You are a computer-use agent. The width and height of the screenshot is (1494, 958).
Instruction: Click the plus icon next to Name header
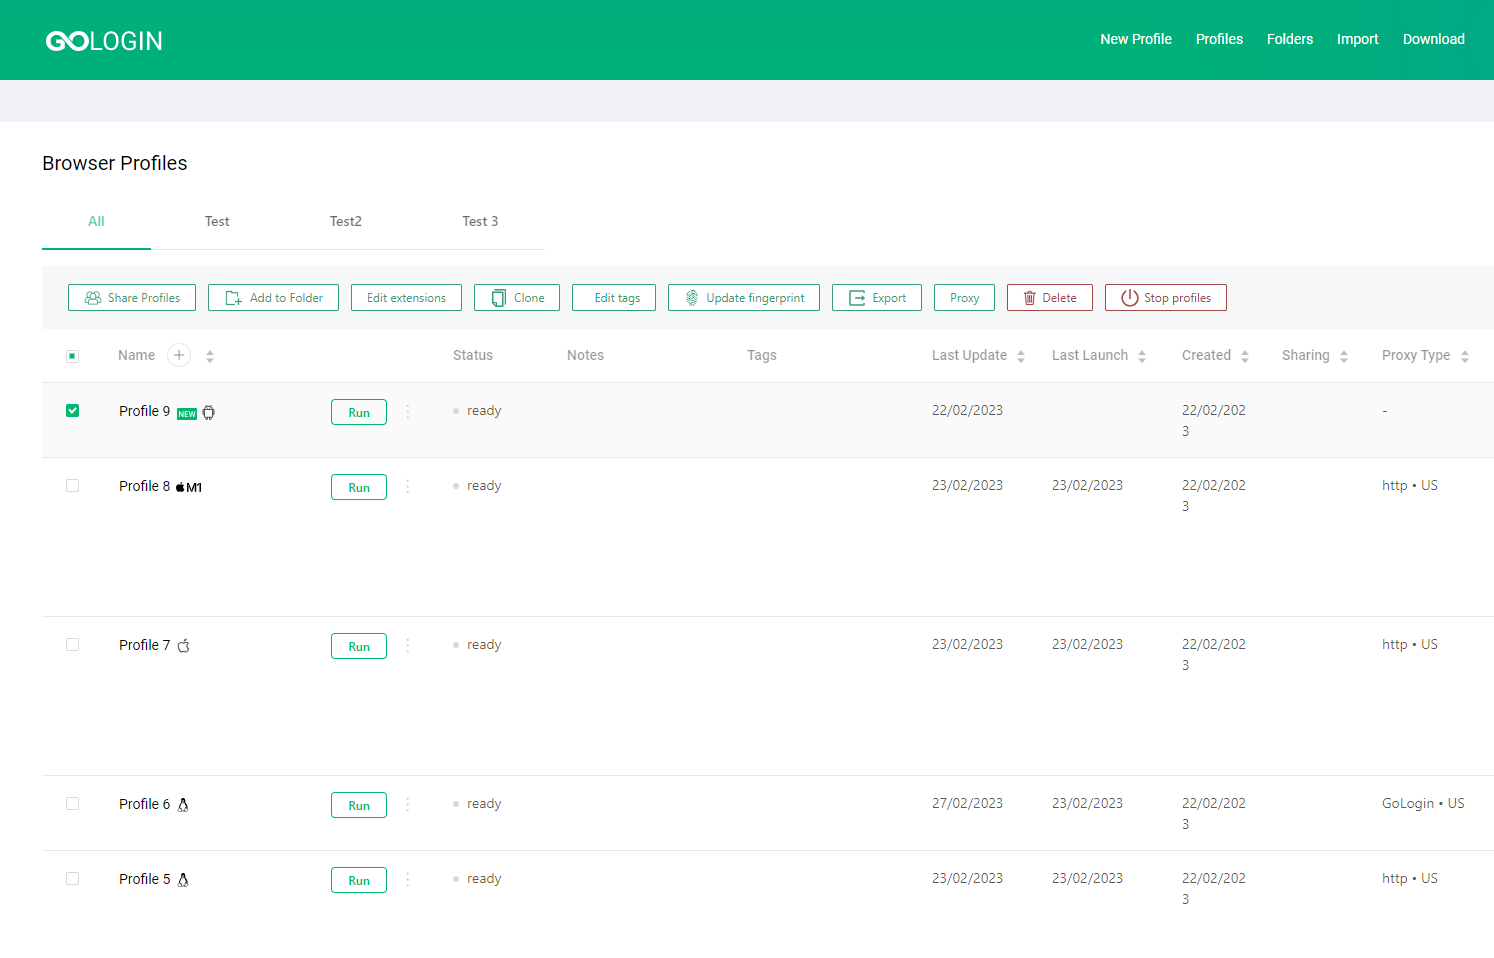(x=178, y=355)
